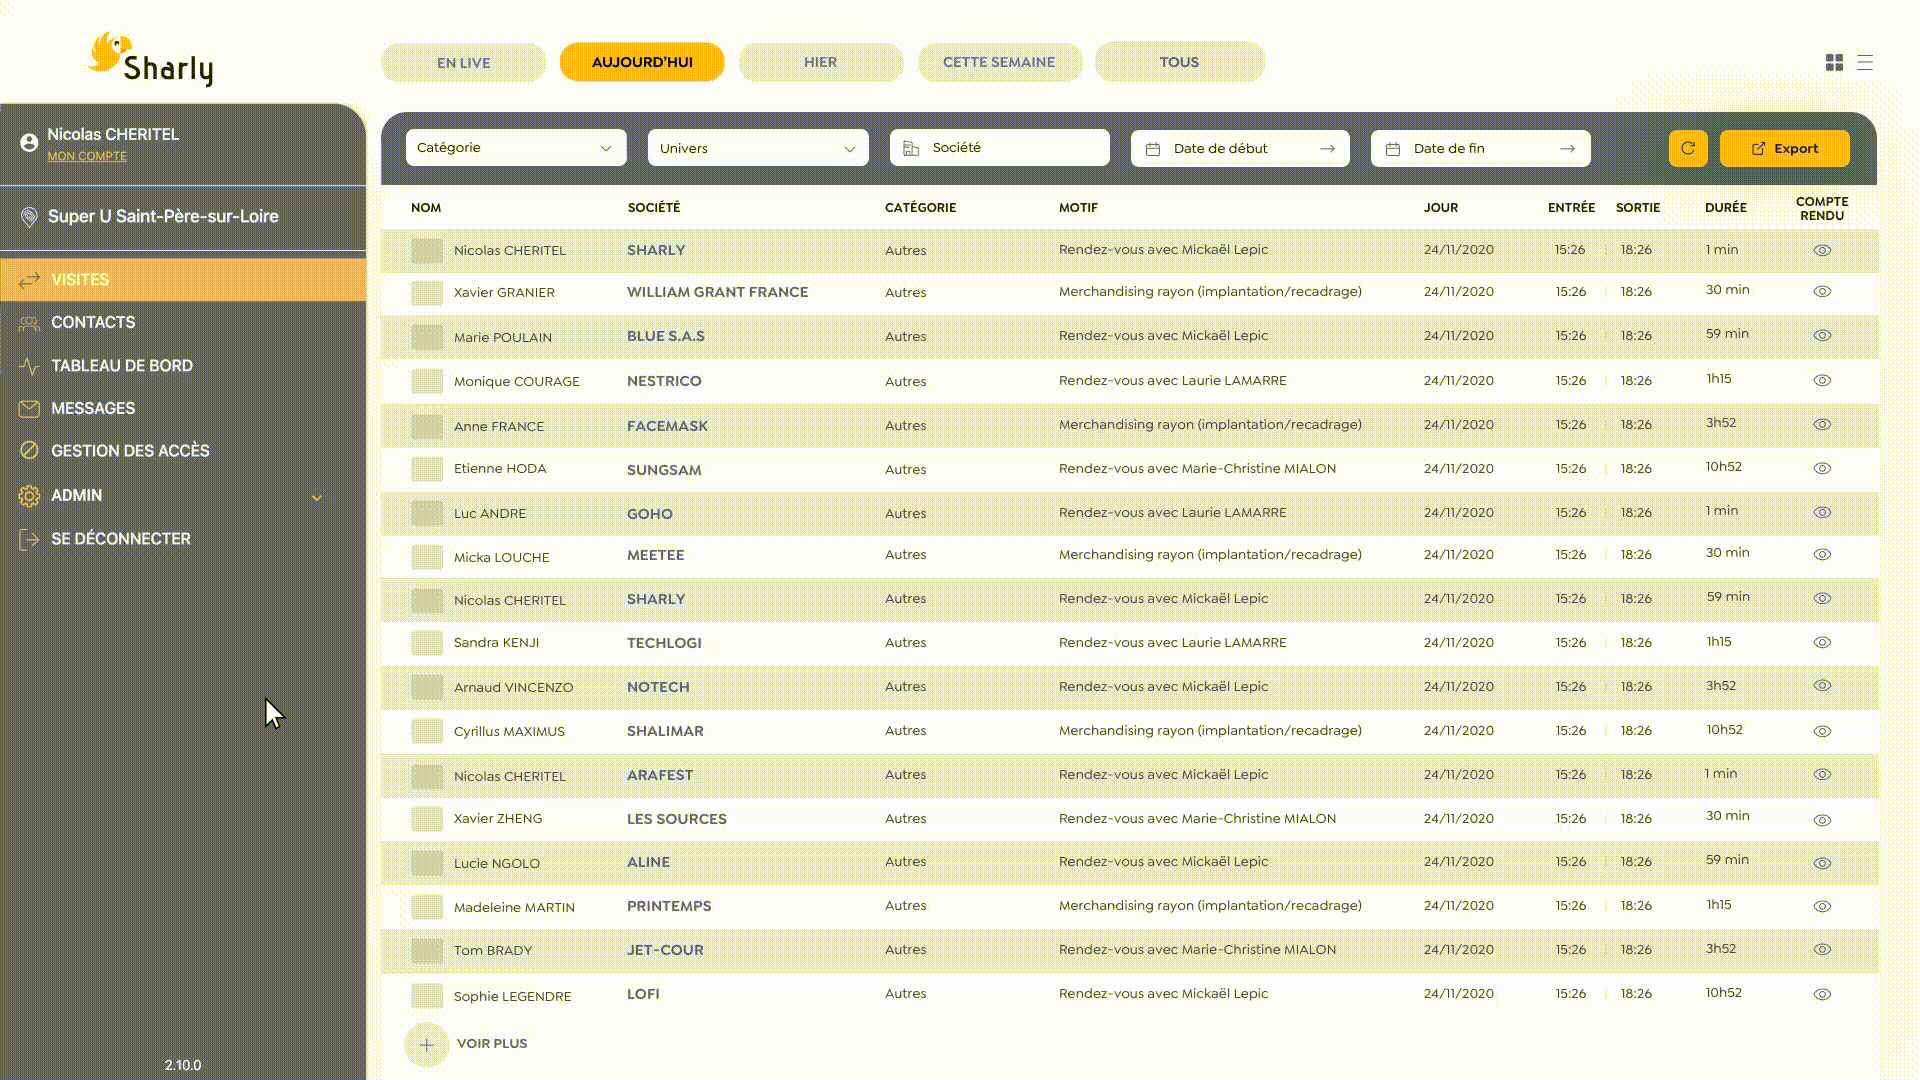Switch to the EN LIVE tab
Image resolution: width=1920 pixels, height=1080 pixels.
(463, 62)
